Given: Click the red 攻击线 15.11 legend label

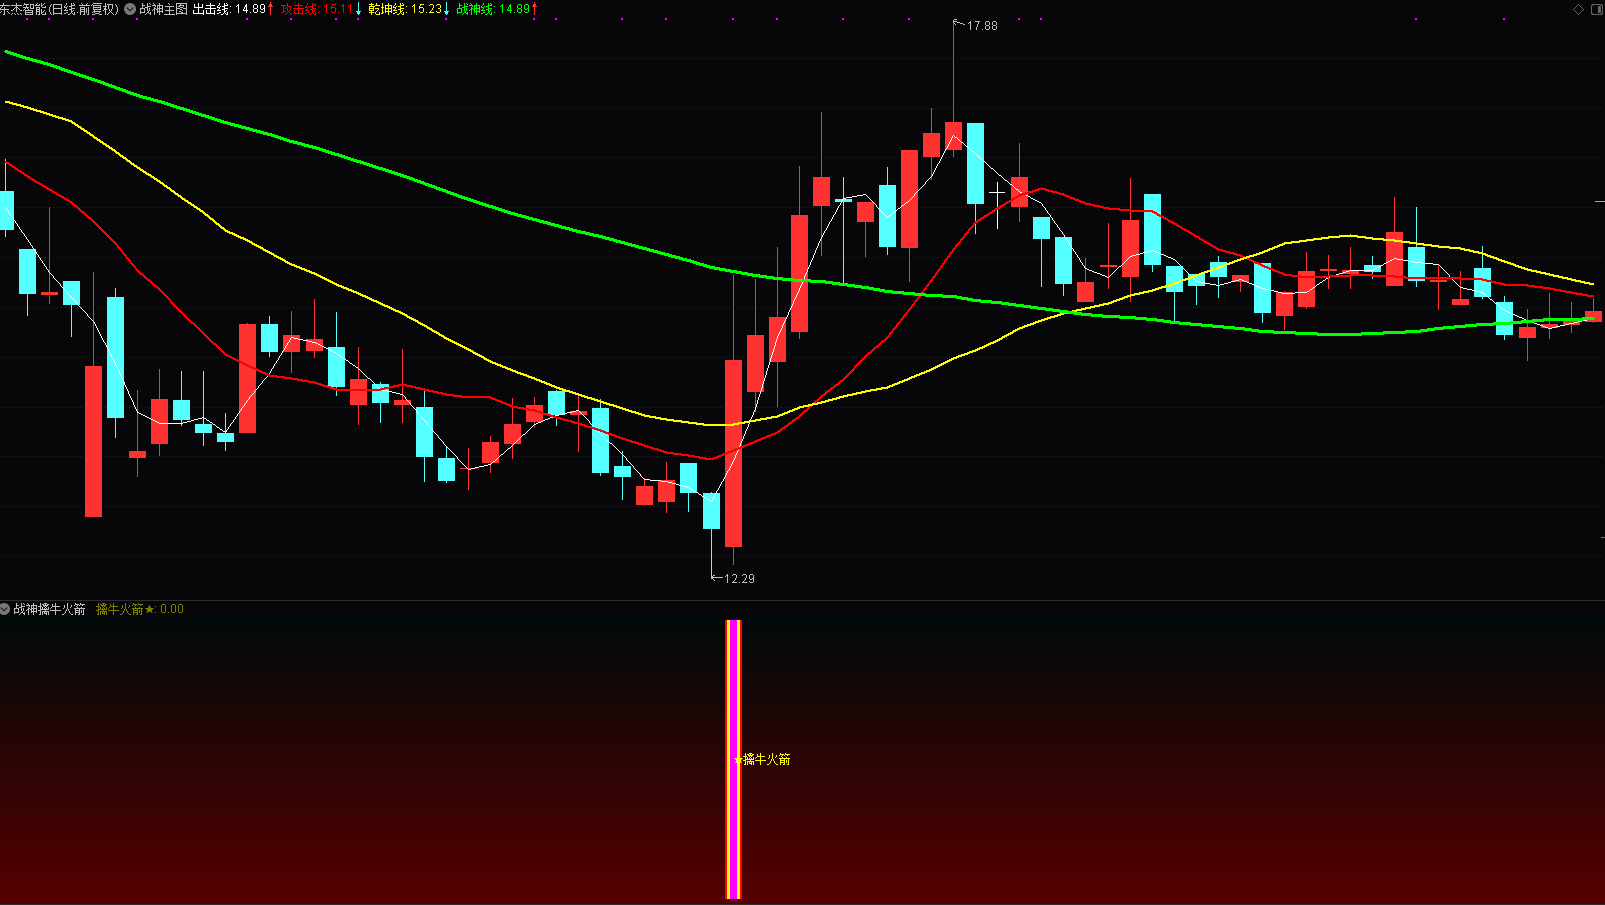Looking at the screenshot, I should point(320,9).
